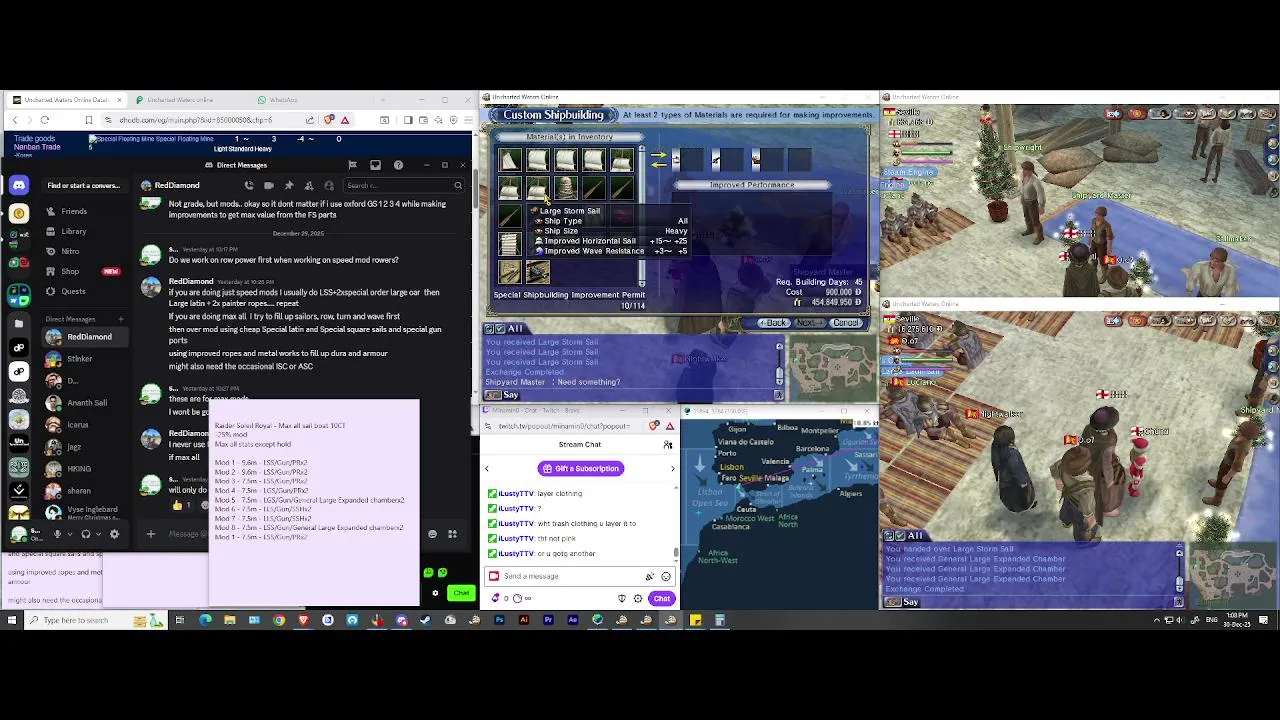Add friends to the DM

309,185
